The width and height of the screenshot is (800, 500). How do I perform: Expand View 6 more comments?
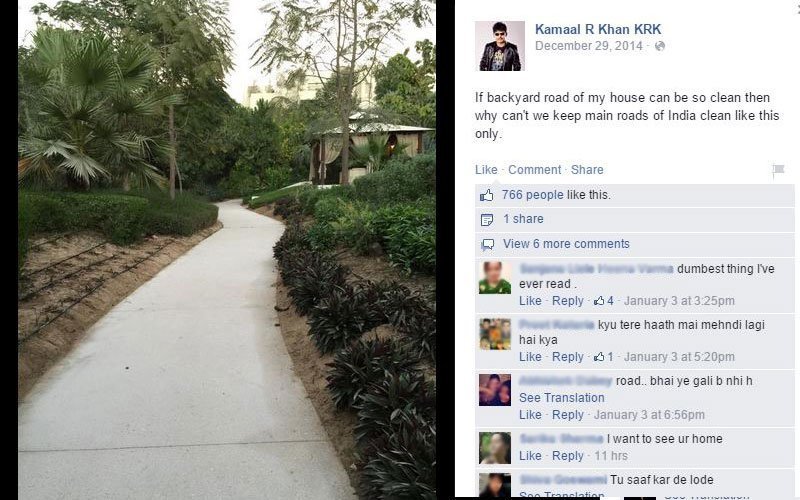point(566,244)
